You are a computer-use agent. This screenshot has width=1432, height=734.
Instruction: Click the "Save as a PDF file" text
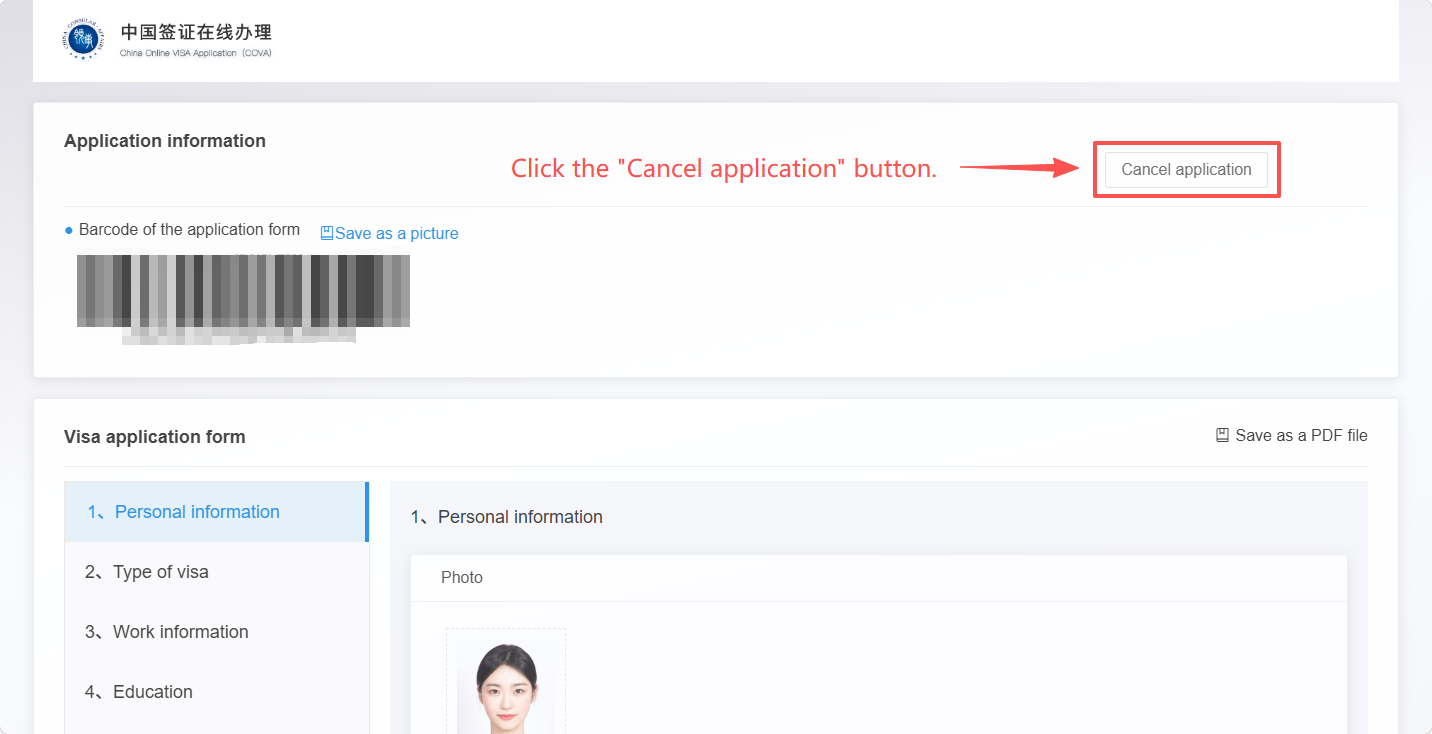pos(1301,435)
